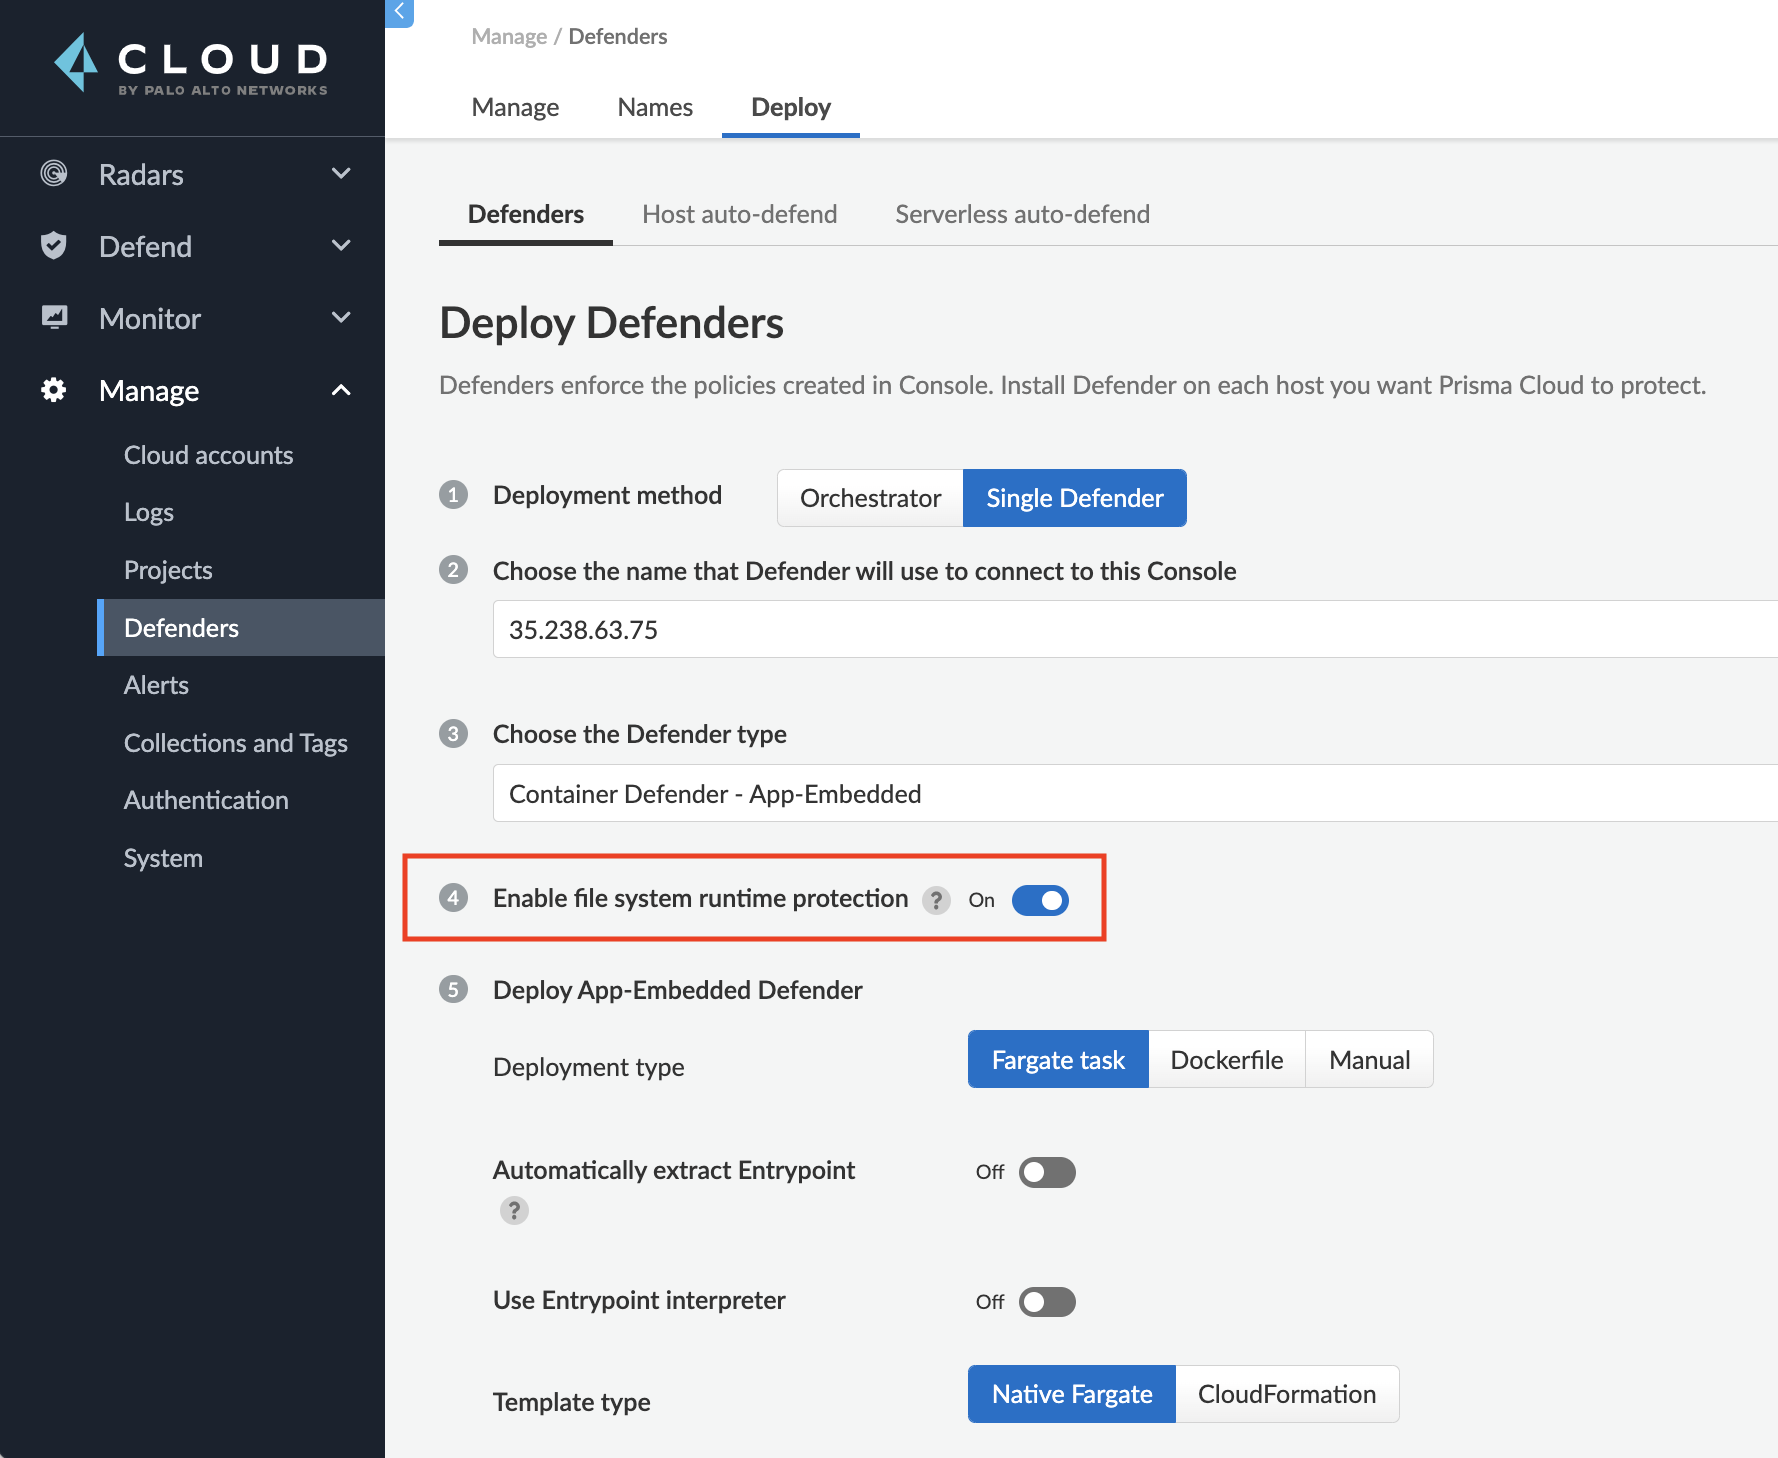Image resolution: width=1778 pixels, height=1458 pixels.
Task: Click the Defenders breadcrumb text
Action: click(x=618, y=37)
